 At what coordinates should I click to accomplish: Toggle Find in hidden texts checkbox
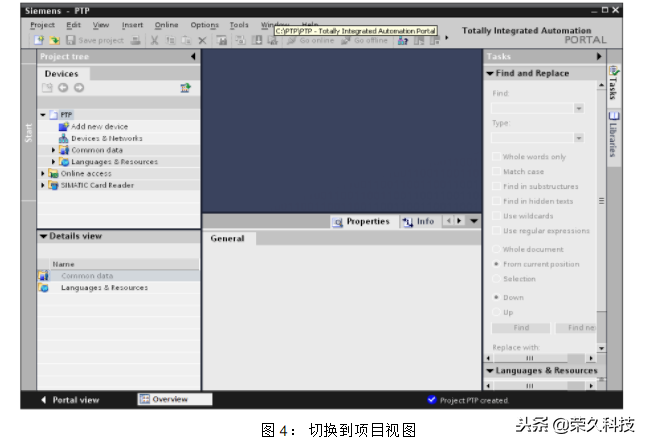(x=496, y=201)
